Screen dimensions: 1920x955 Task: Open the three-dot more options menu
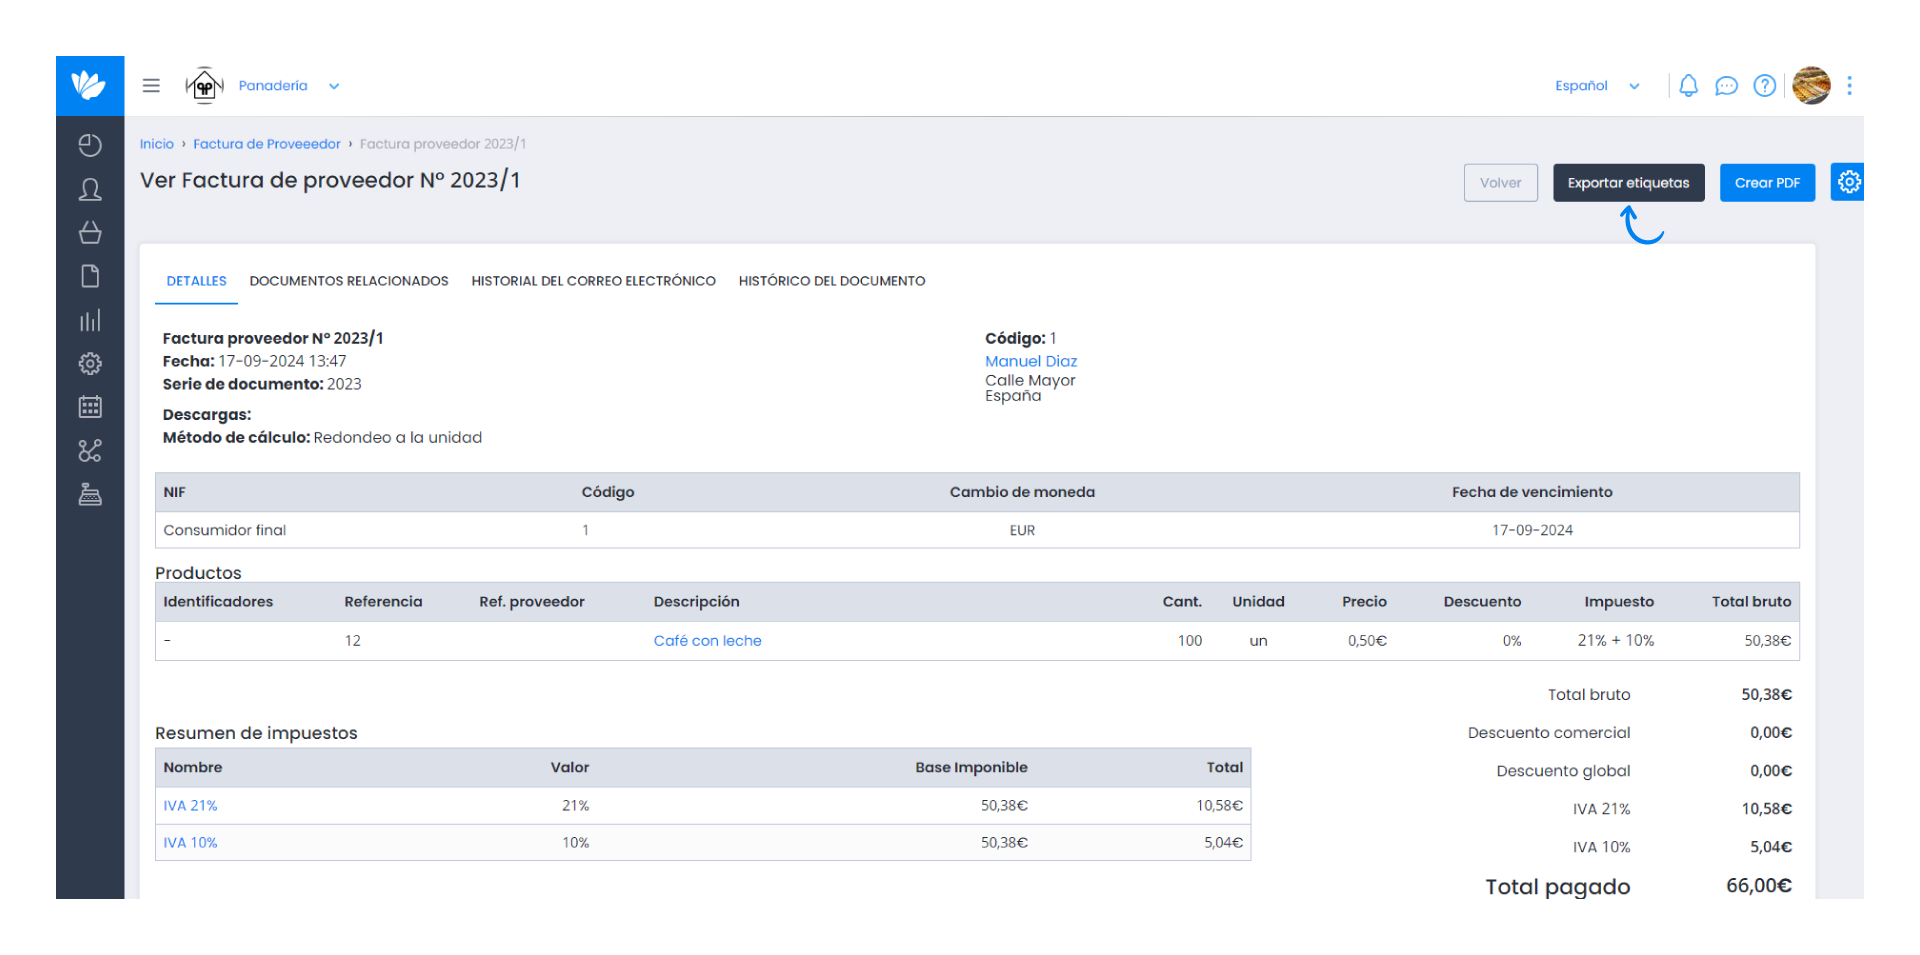tap(1849, 86)
